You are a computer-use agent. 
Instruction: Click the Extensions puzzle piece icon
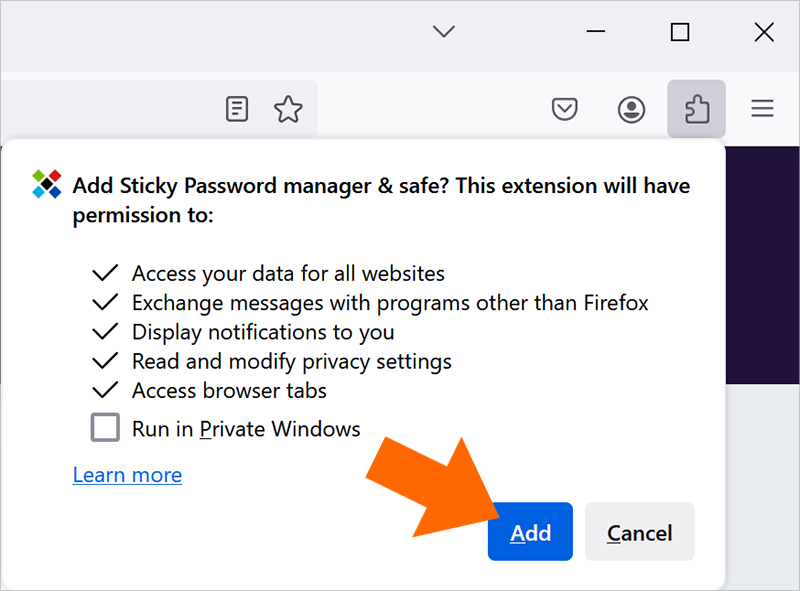[696, 109]
